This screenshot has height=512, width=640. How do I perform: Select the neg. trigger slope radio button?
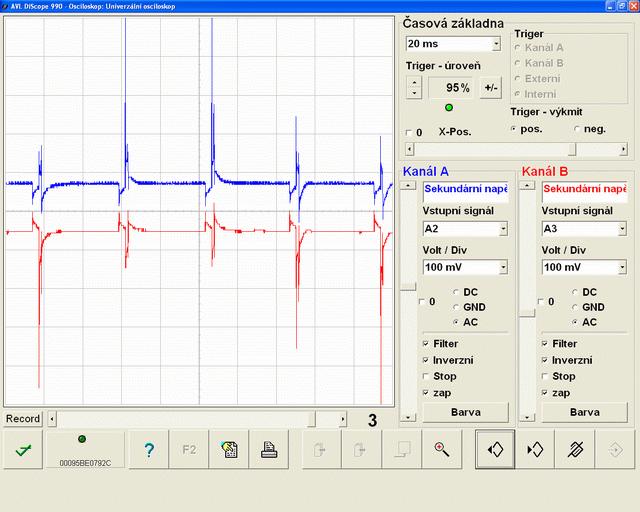tap(577, 129)
